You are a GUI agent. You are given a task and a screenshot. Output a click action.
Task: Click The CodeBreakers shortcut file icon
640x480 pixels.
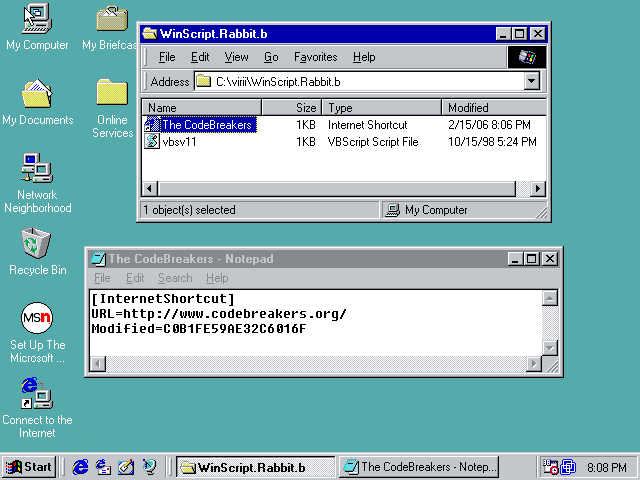(x=151, y=124)
